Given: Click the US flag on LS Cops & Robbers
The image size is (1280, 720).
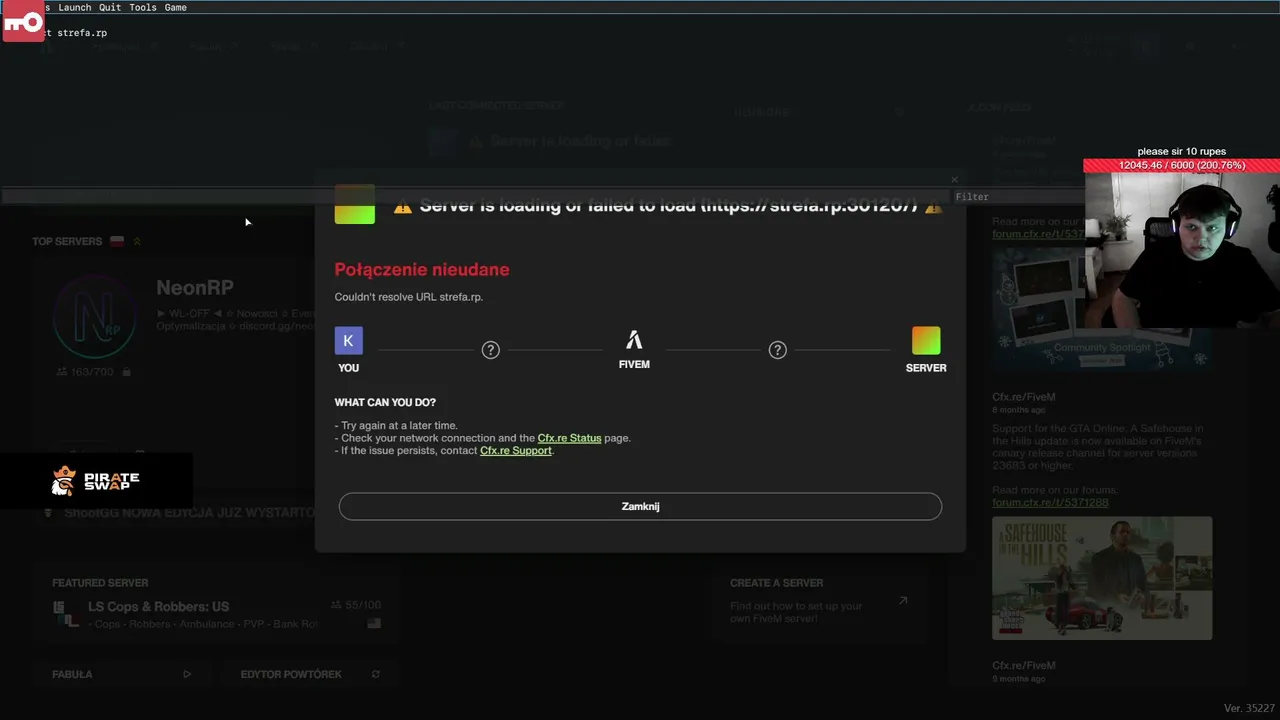Looking at the screenshot, I should click(374, 623).
